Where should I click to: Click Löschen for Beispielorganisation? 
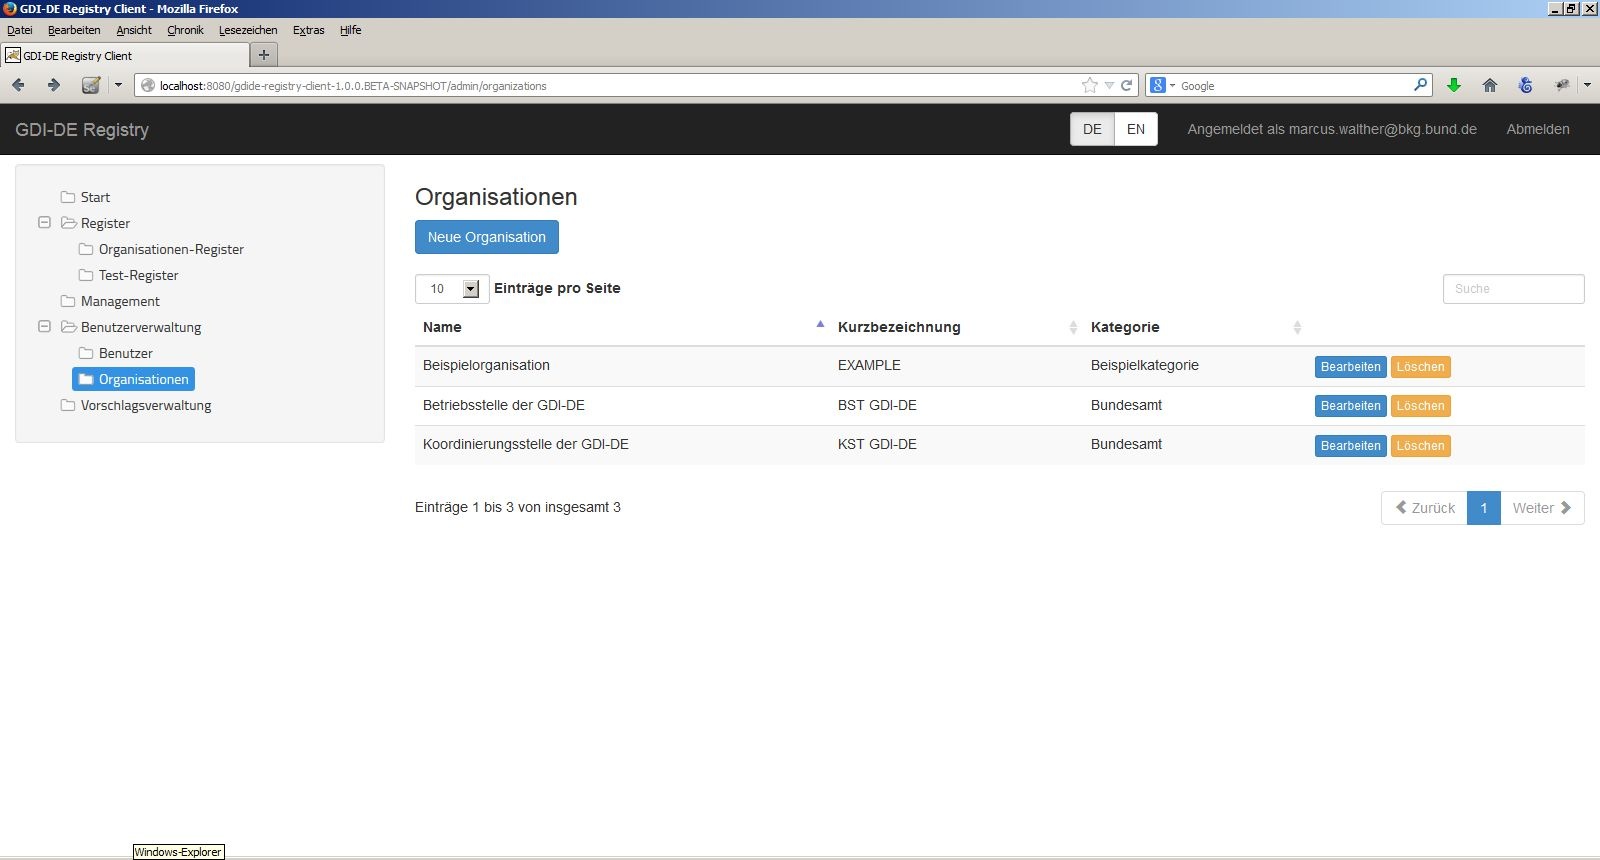(1420, 367)
